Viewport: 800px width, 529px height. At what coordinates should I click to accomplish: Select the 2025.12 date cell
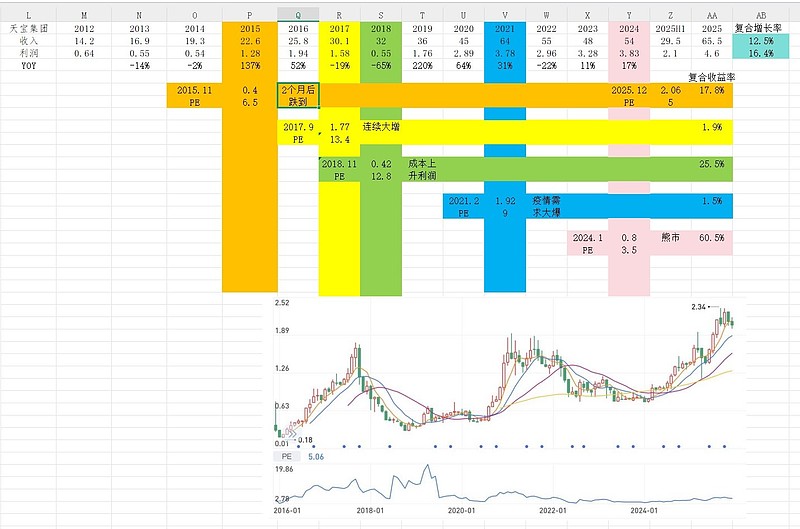(629, 90)
